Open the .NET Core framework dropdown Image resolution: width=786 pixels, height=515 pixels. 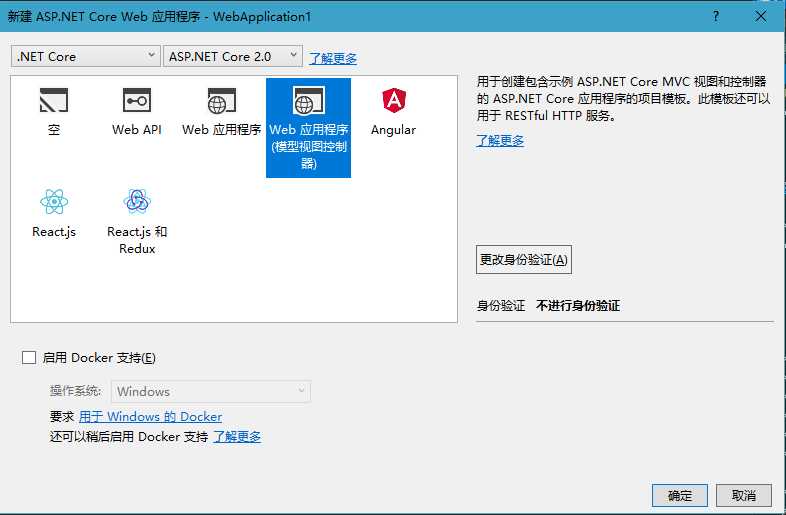pos(86,56)
